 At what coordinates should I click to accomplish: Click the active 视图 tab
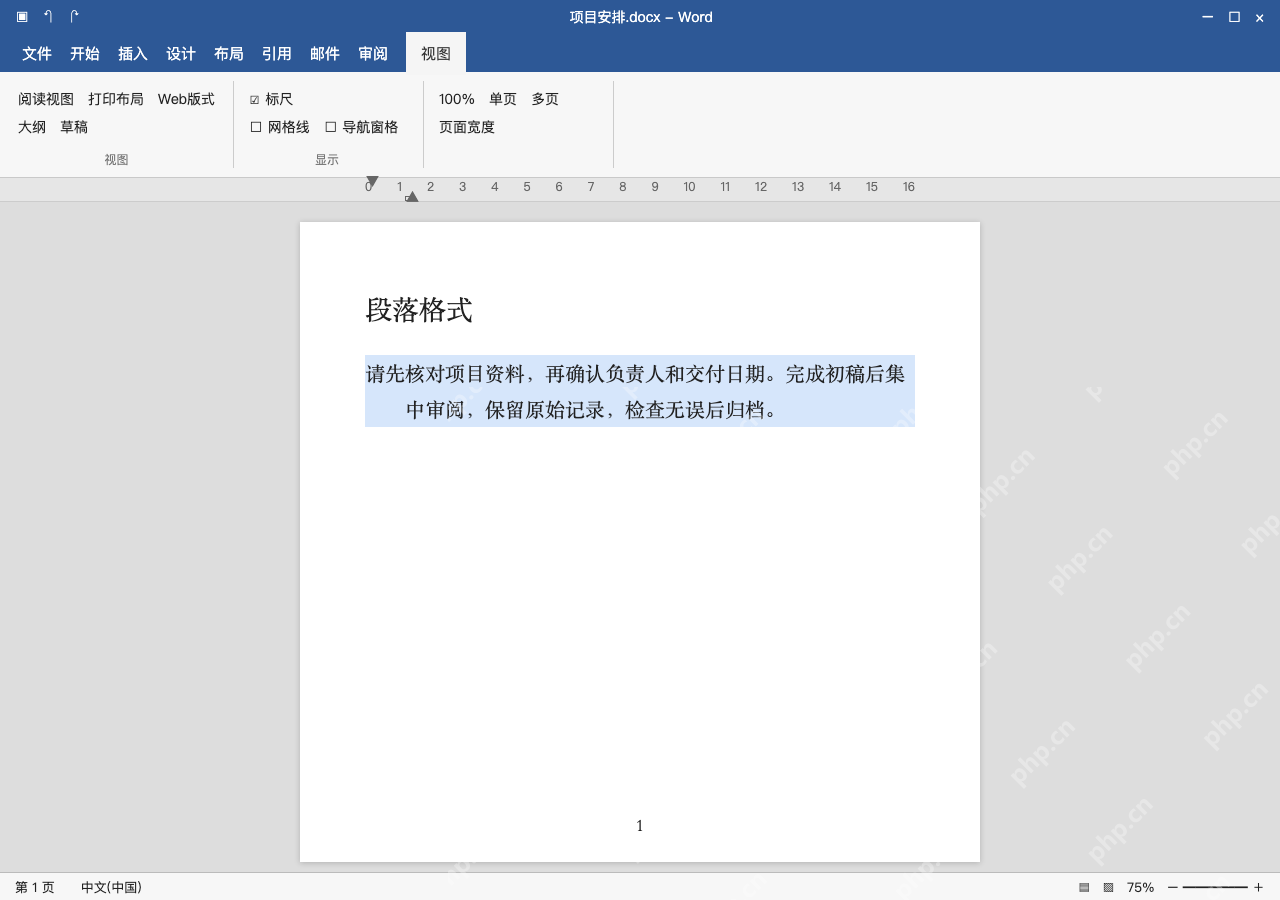pos(436,53)
